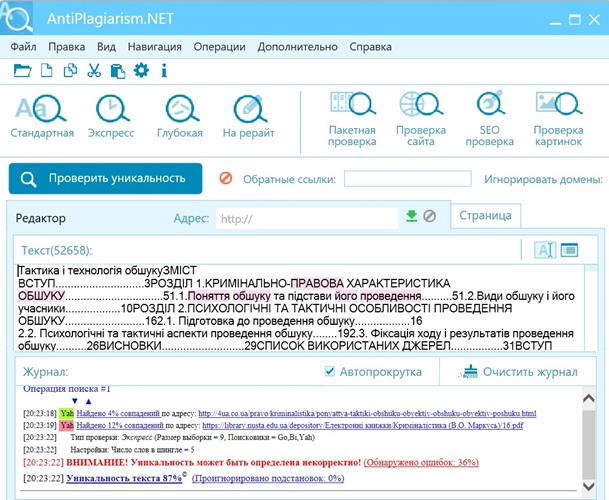Viewport: 609px width, 500px height.
Task: Open the Операции menu
Action: 219,47
